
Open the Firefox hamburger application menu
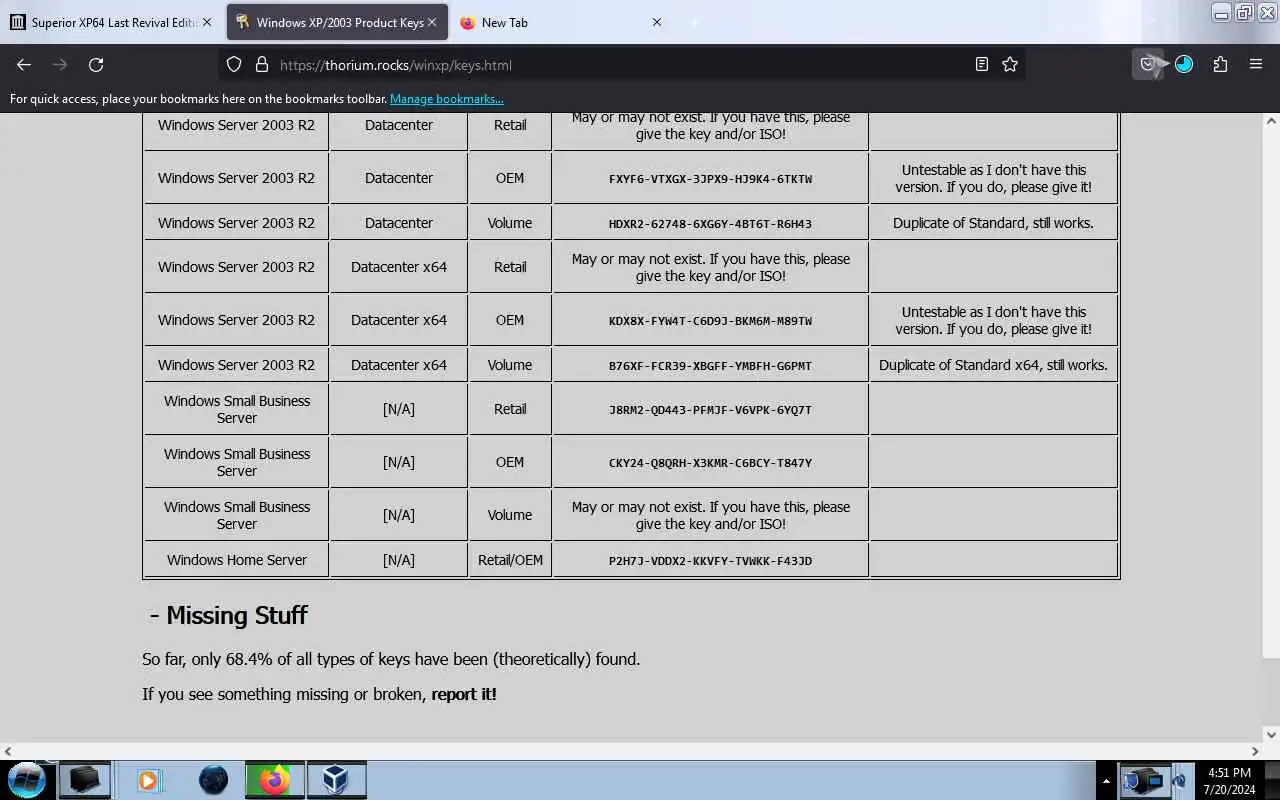click(1256, 64)
